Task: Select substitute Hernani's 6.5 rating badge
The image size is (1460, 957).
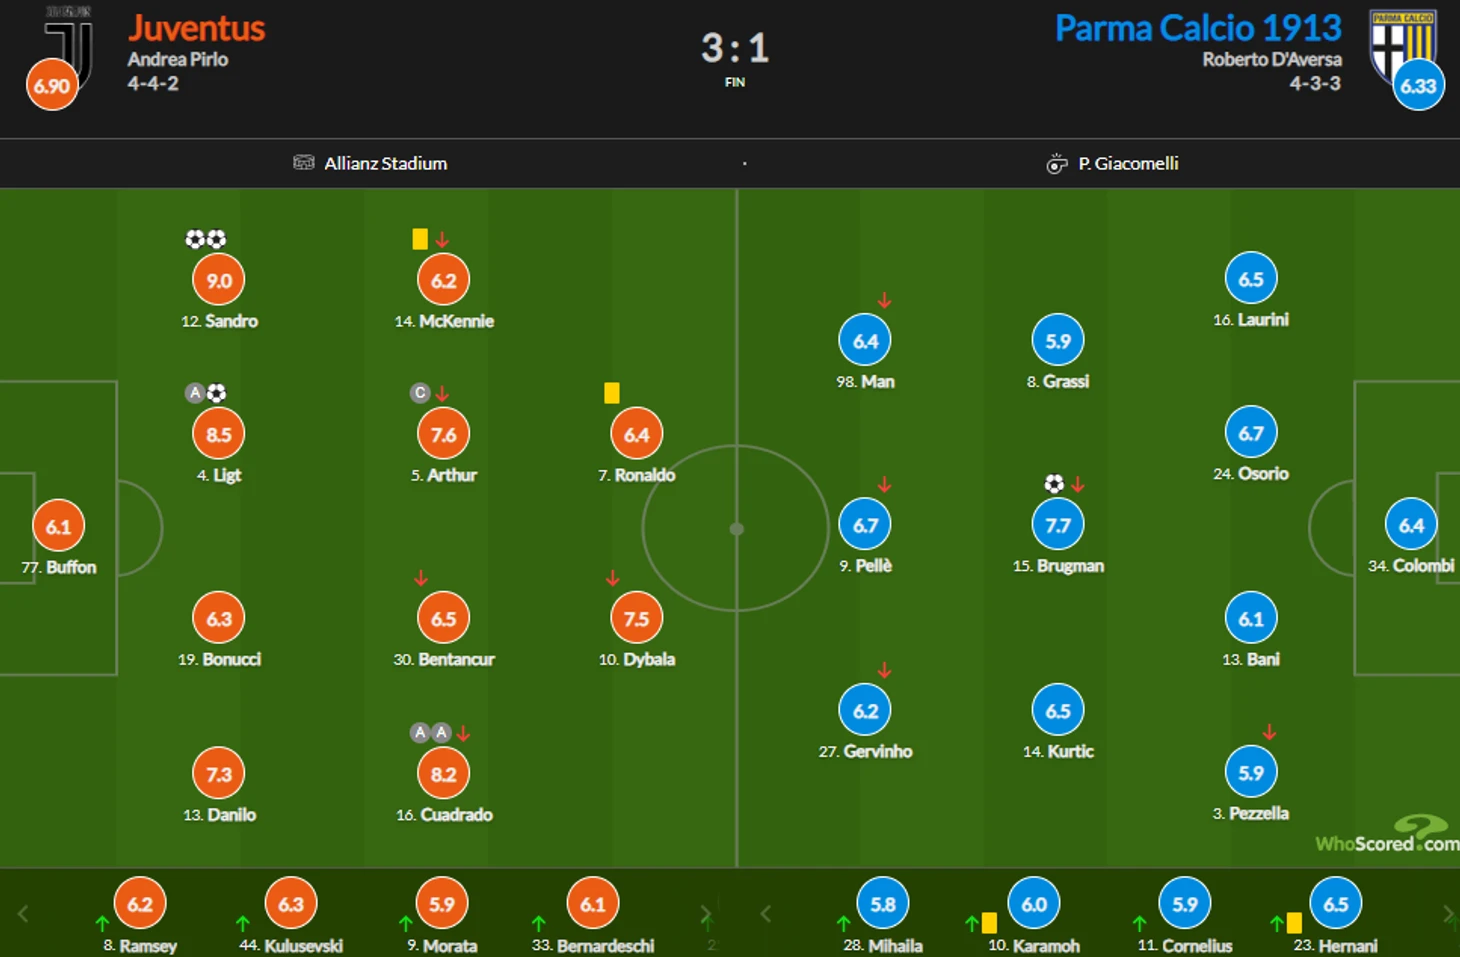Action: click(1336, 904)
